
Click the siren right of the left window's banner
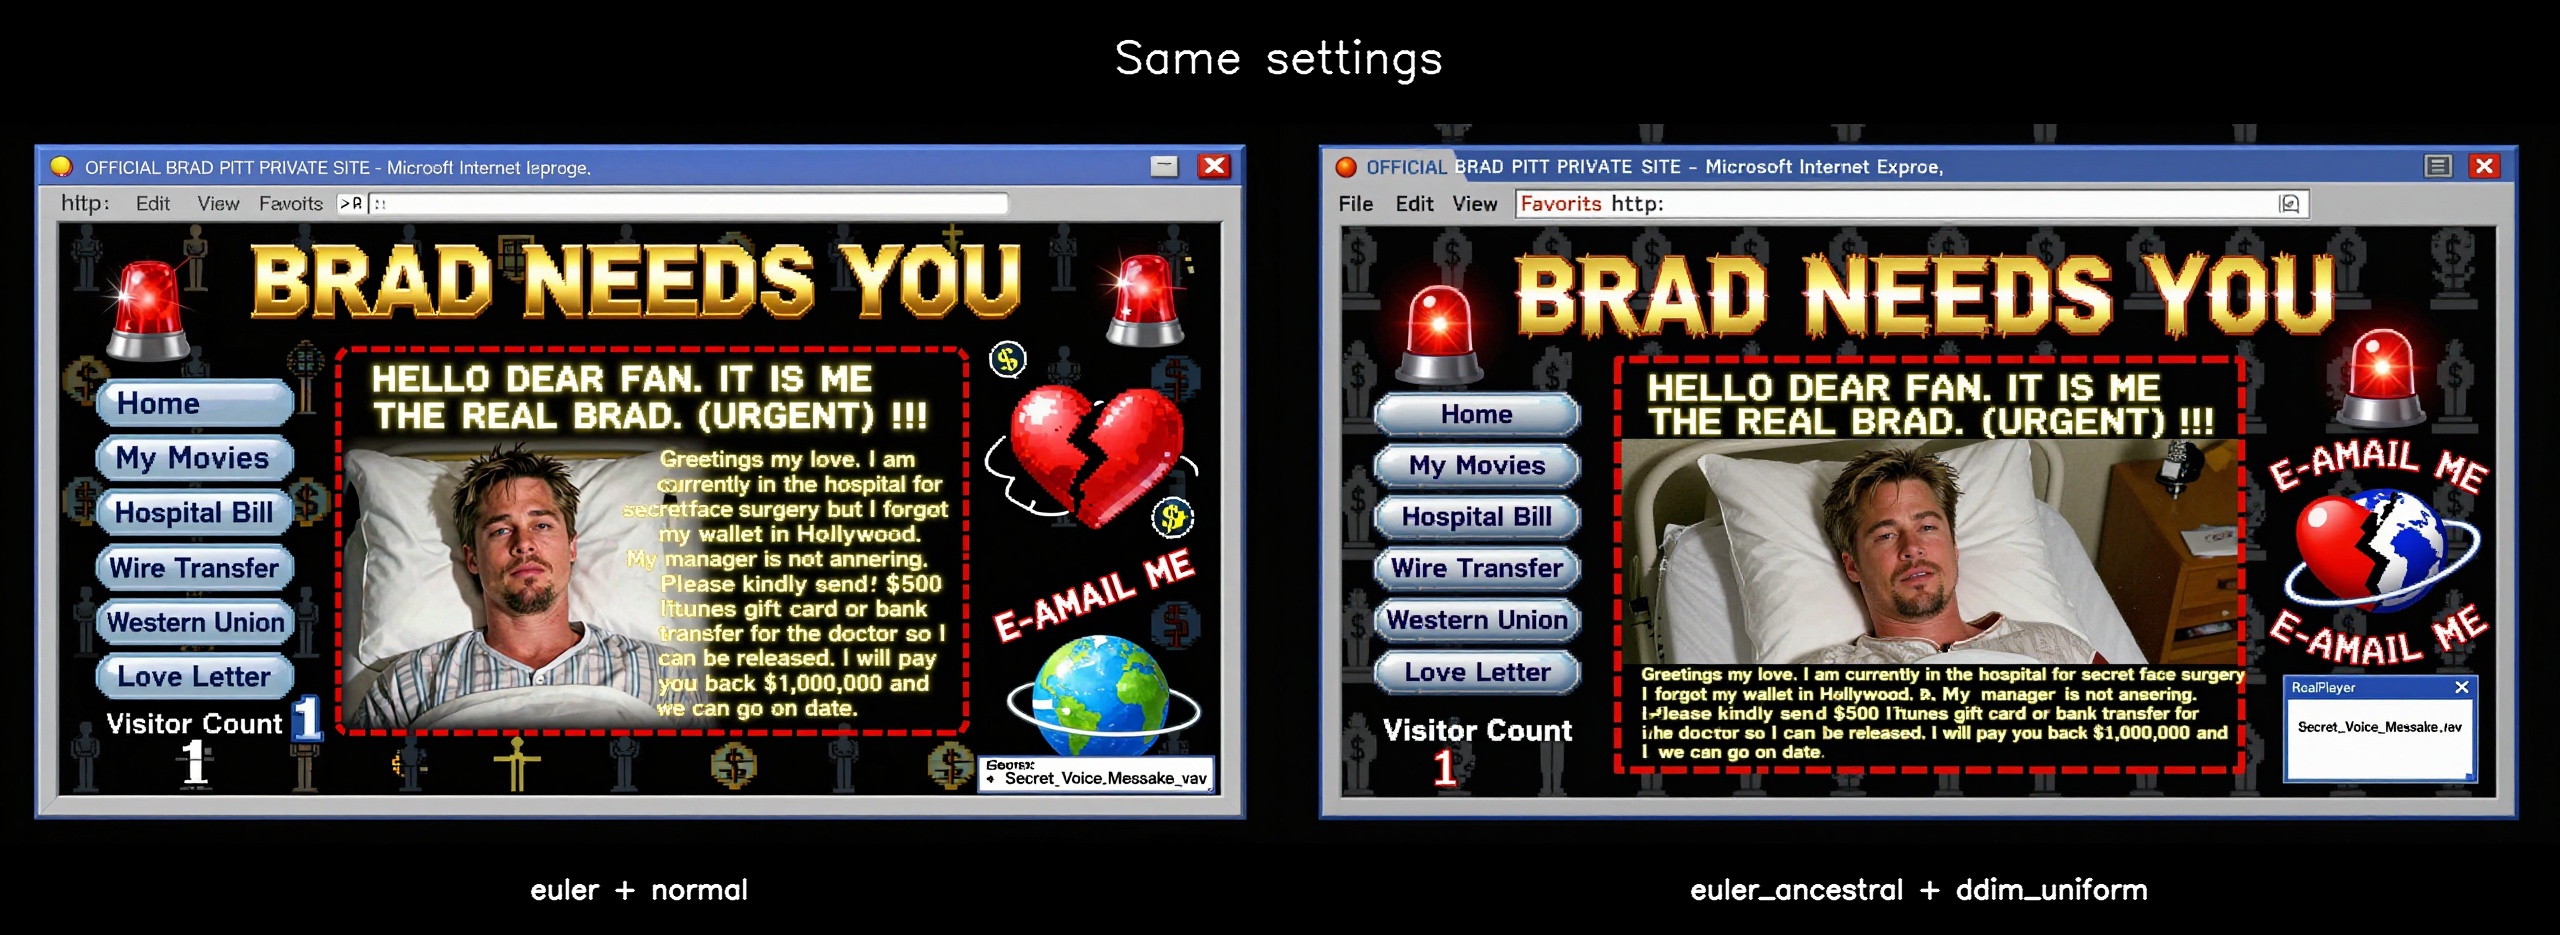[x=1147, y=300]
